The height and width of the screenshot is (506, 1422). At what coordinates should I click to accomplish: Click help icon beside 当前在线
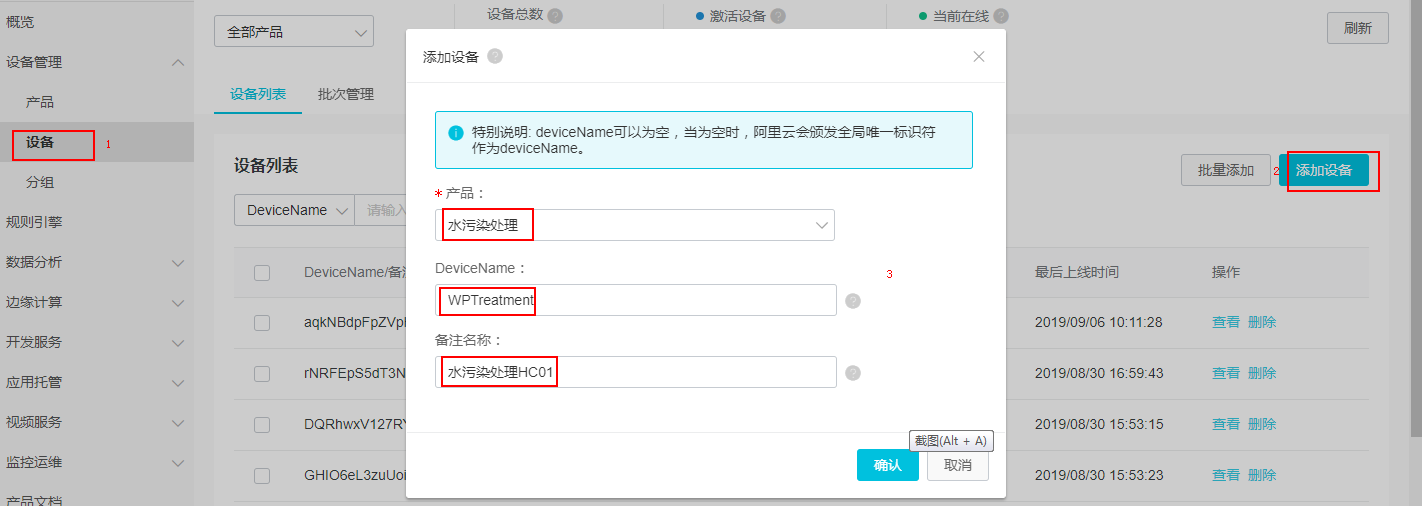[1001, 16]
